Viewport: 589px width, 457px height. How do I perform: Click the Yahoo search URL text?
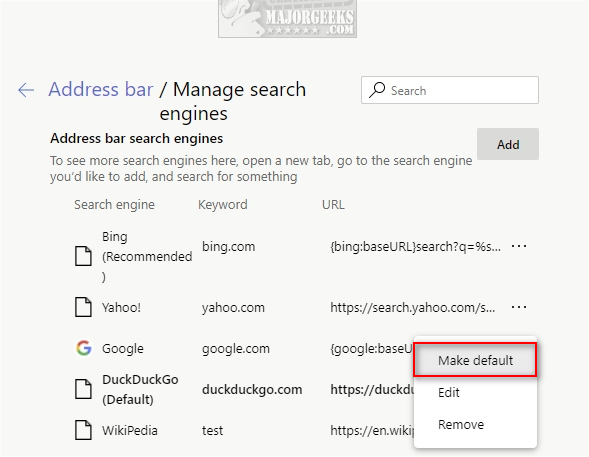coord(412,308)
